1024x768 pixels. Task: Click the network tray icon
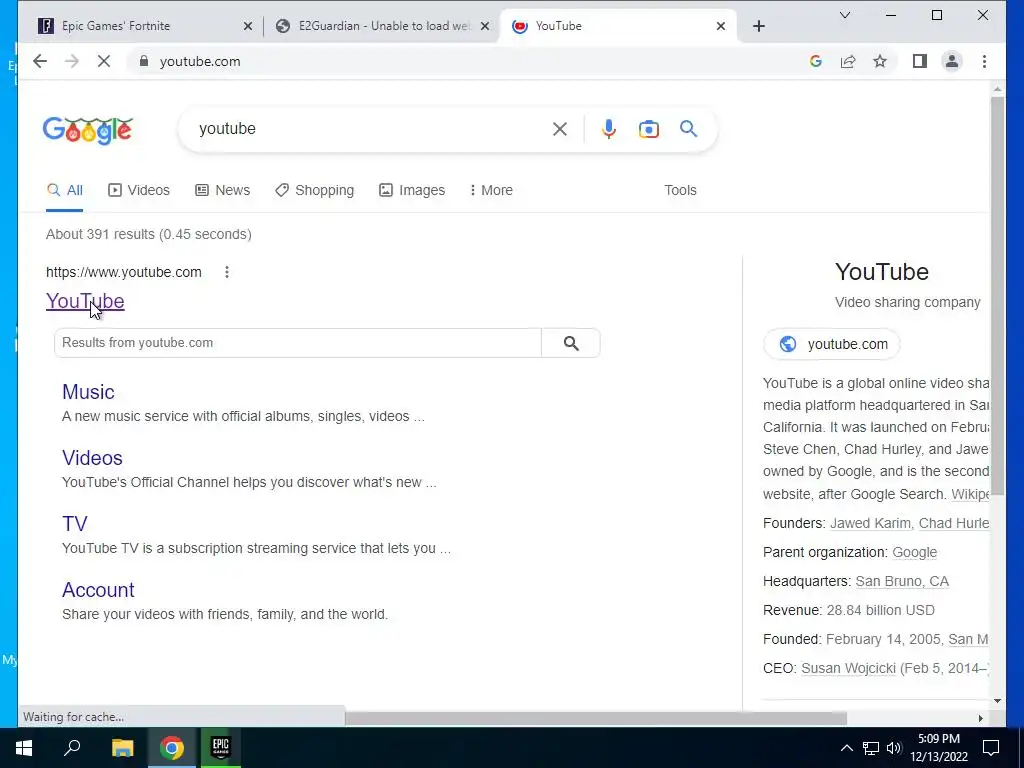pyautogui.click(x=871, y=748)
